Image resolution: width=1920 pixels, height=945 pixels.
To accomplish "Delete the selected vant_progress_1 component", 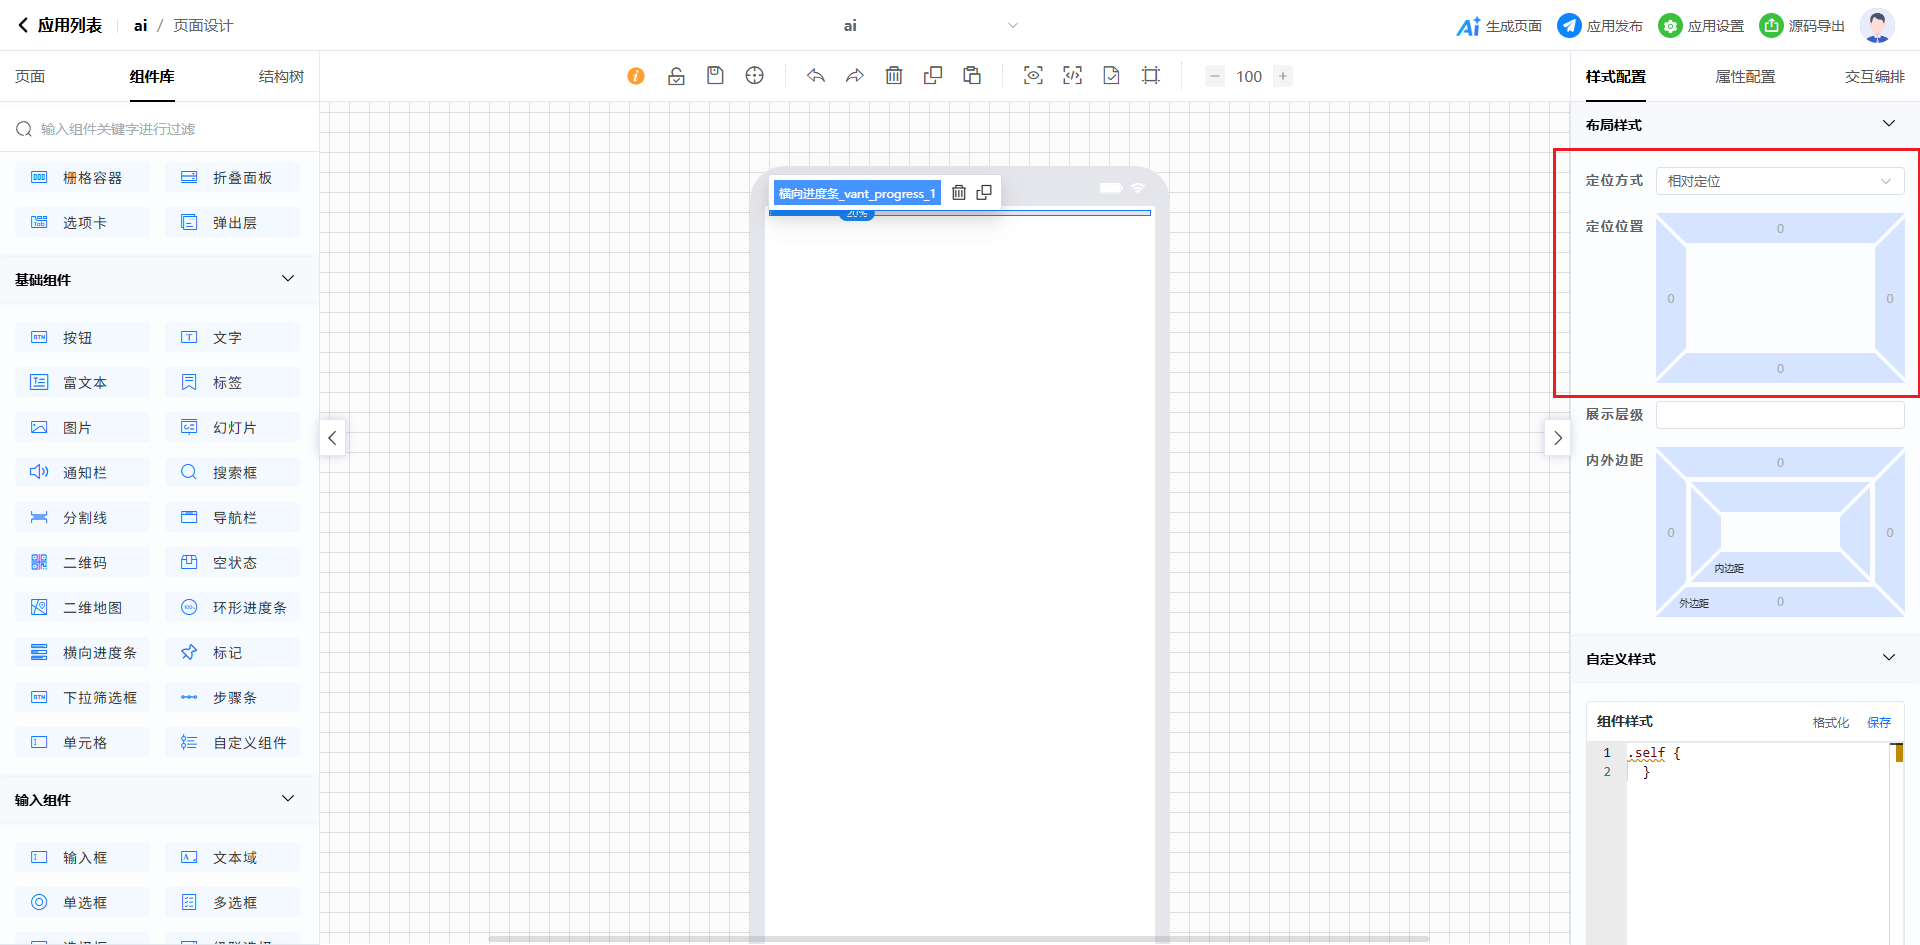I will tap(958, 193).
